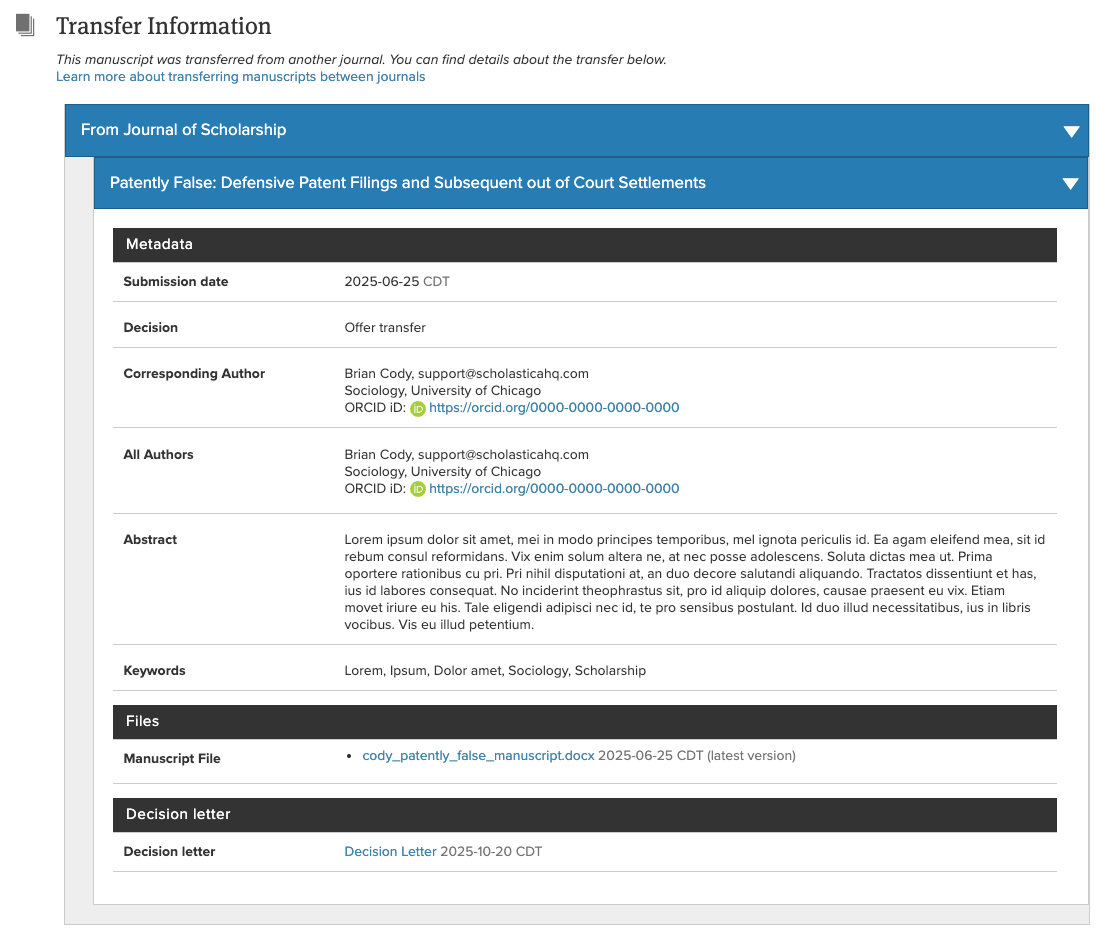Click the All Authors label
The width and height of the screenshot is (1097, 939).
[158, 455]
